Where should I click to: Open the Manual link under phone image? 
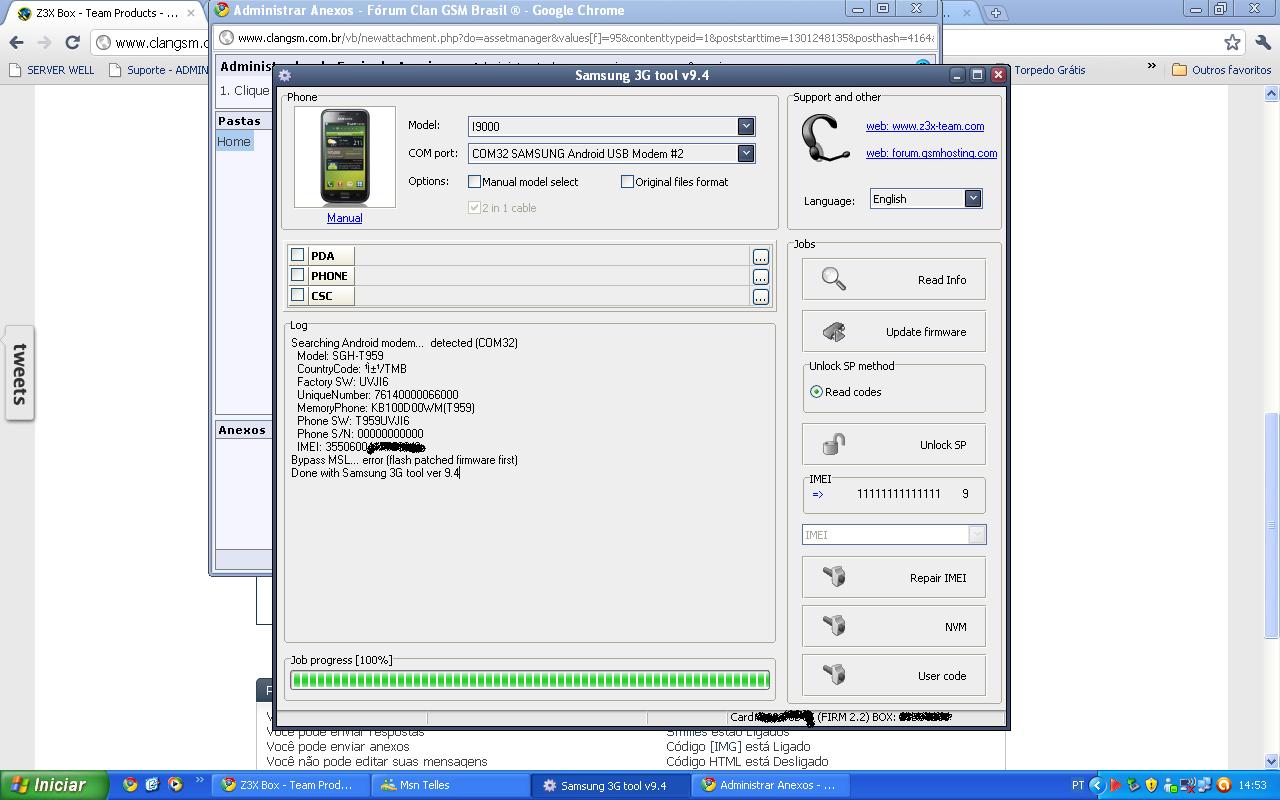[x=344, y=218]
